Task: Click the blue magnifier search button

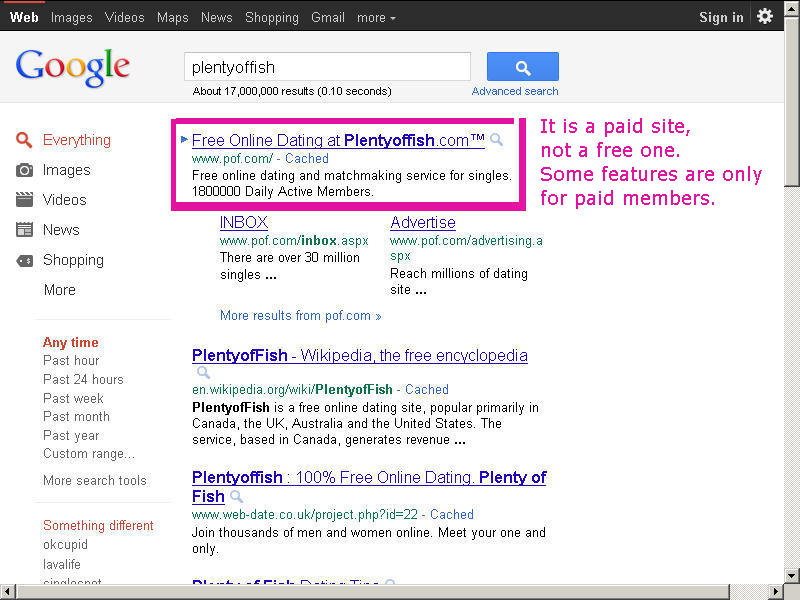Action: (522, 66)
